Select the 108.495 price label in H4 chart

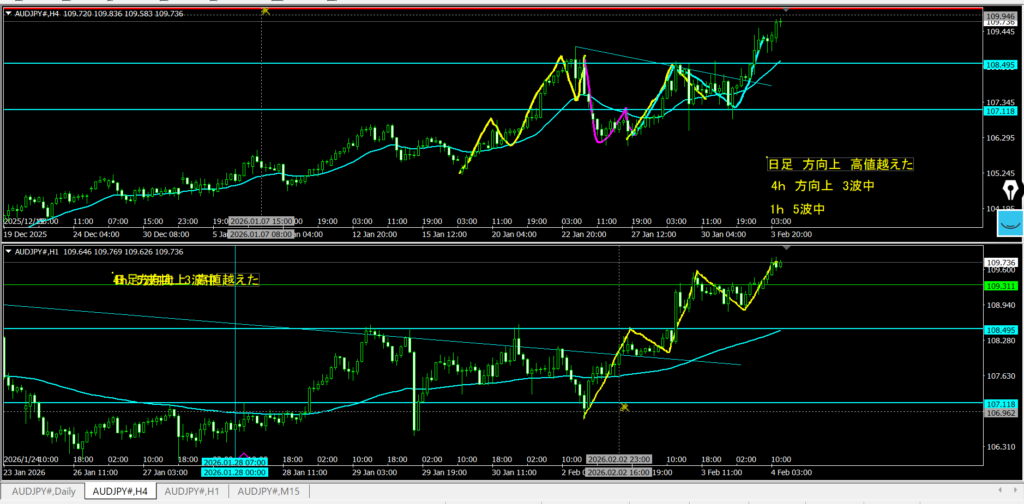[x=1001, y=63]
